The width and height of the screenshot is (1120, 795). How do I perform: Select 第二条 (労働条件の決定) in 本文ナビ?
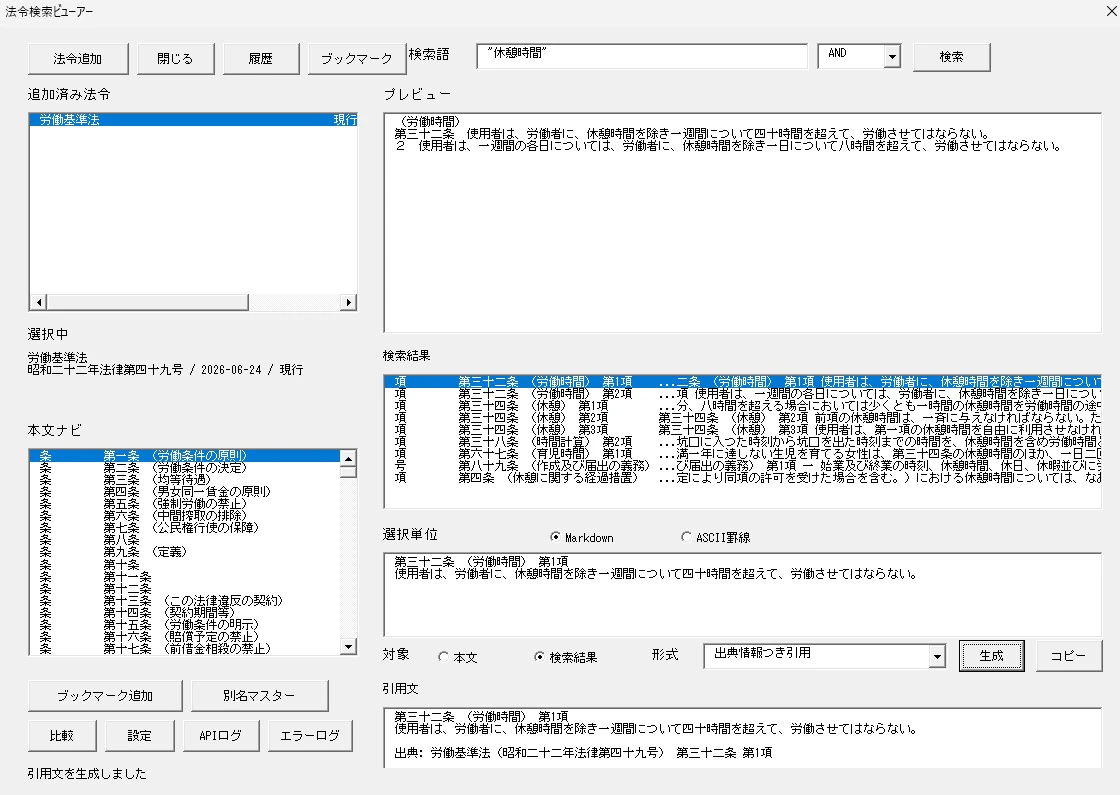point(184,468)
